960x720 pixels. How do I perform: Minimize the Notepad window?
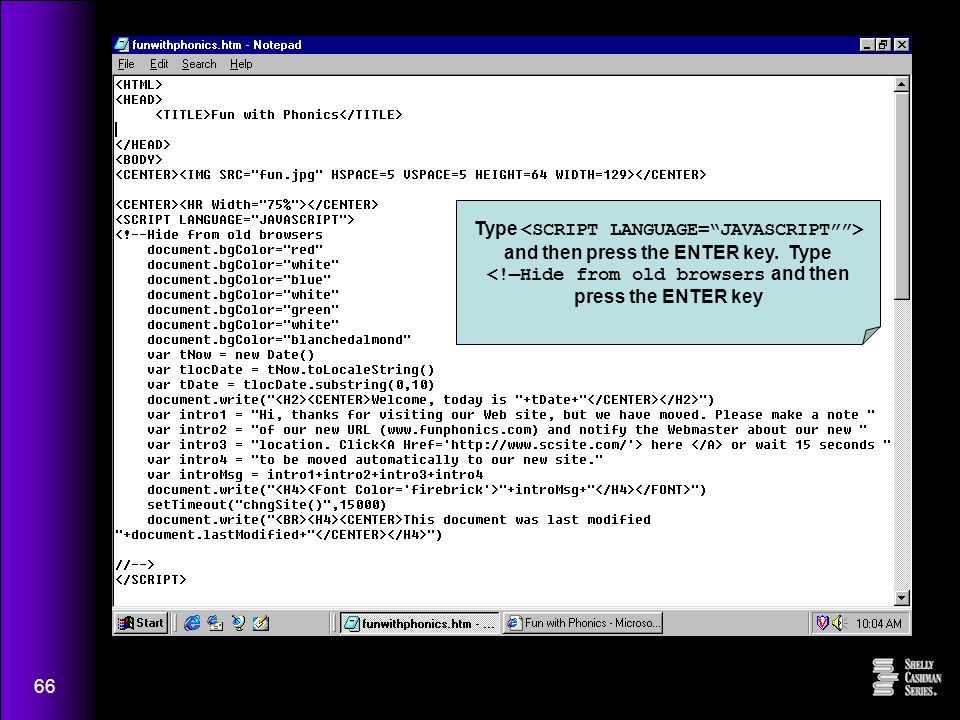point(866,45)
